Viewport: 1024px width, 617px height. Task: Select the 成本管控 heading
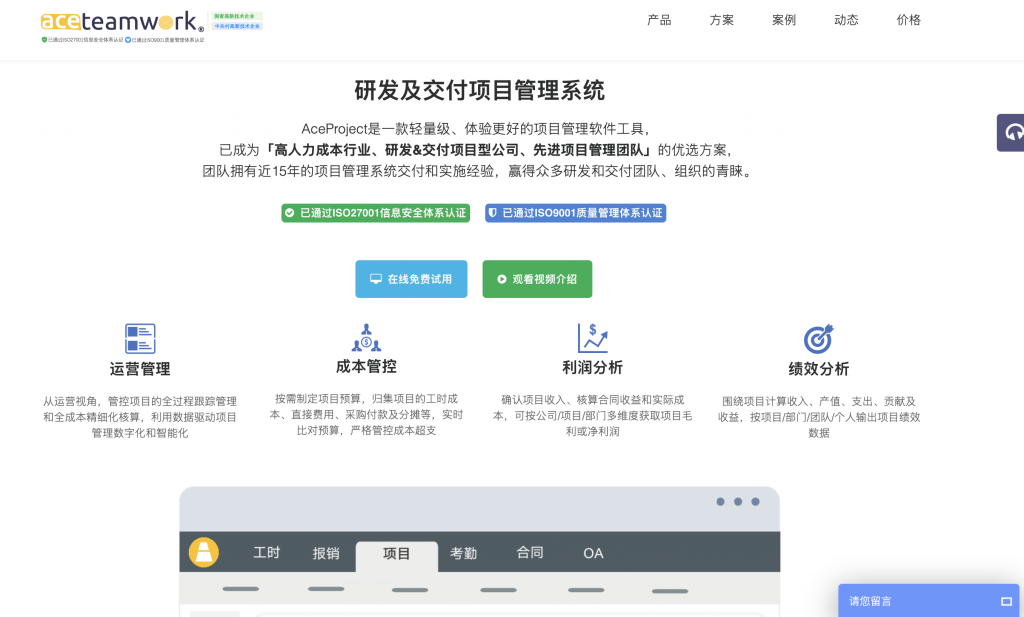pyautogui.click(x=366, y=366)
